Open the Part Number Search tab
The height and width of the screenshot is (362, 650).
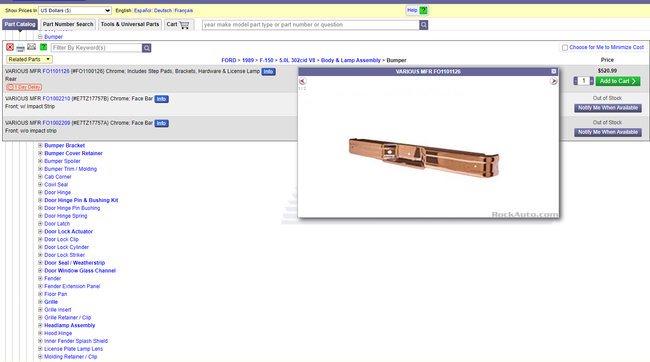(x=68, y=24)
